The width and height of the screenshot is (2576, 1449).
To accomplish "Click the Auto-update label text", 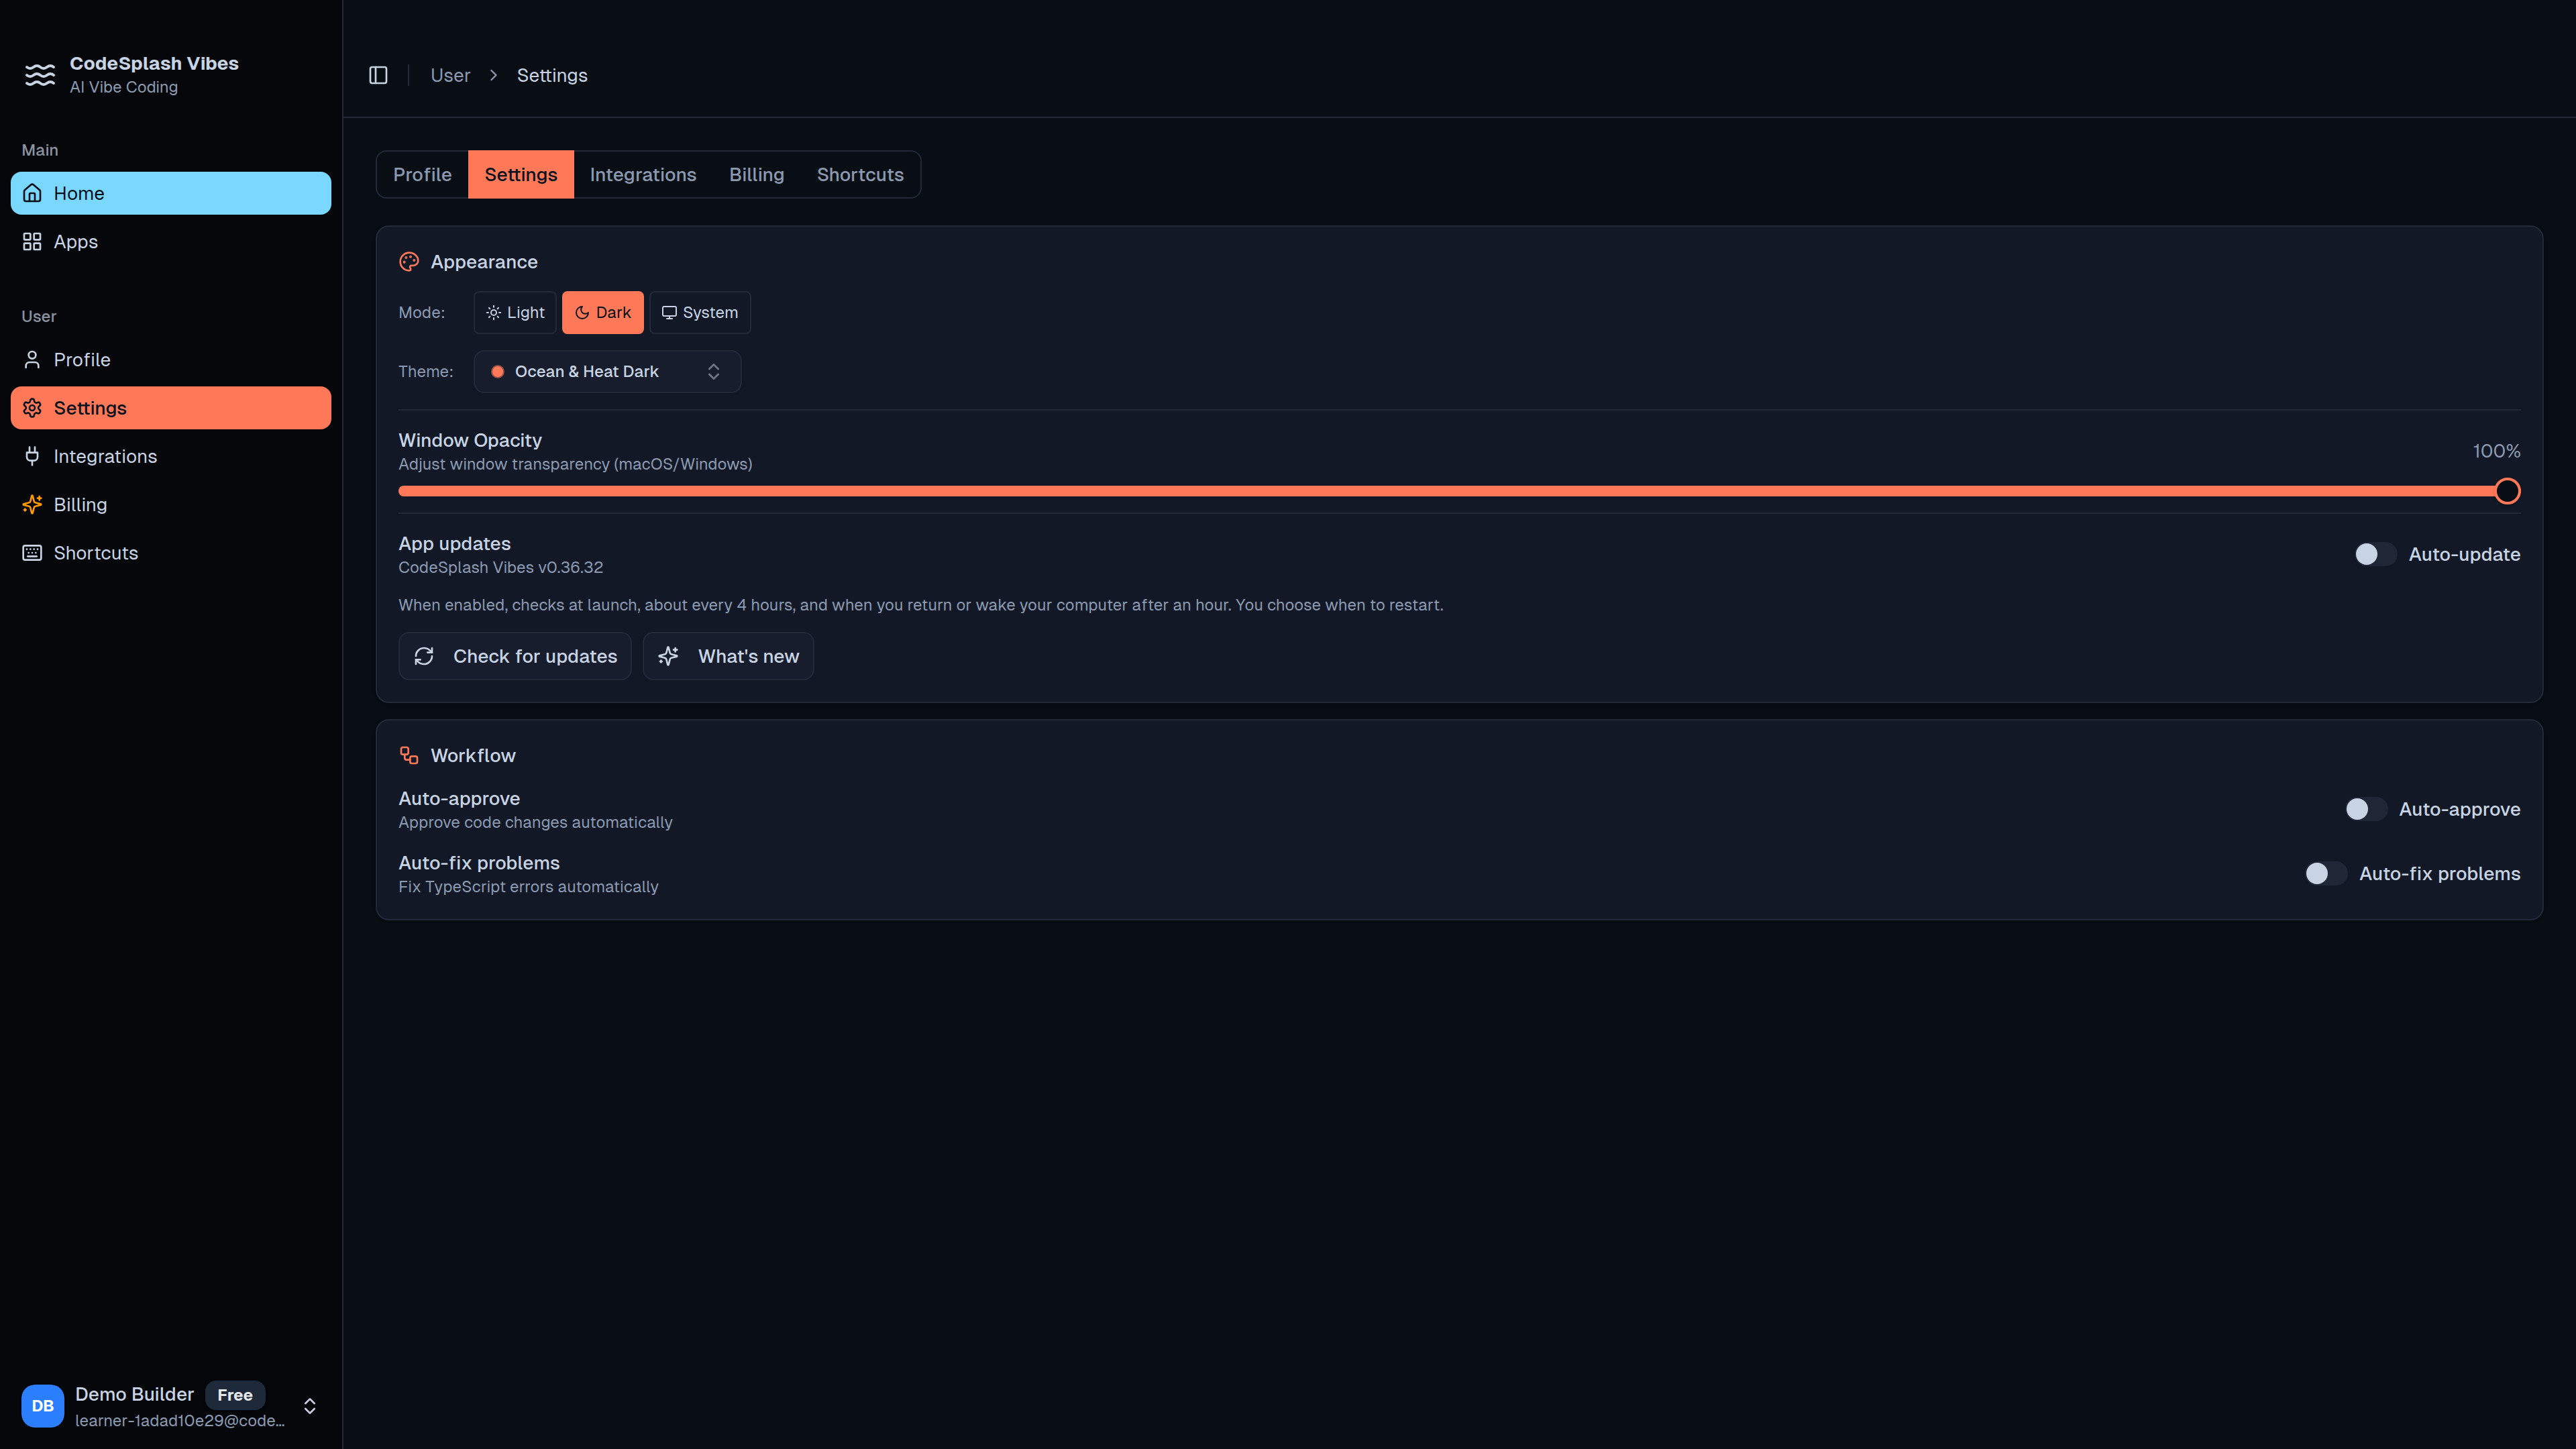I will 2464,554.
